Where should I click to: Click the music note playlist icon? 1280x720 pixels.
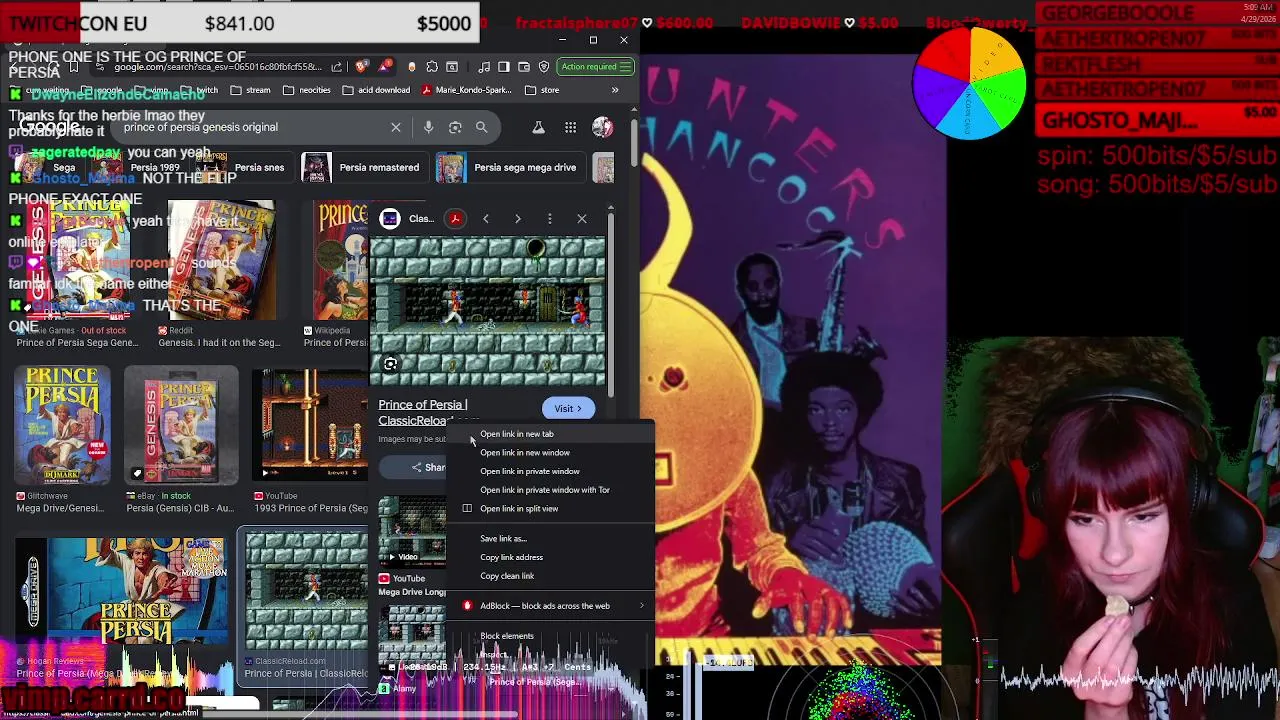(x=484, y=67)
